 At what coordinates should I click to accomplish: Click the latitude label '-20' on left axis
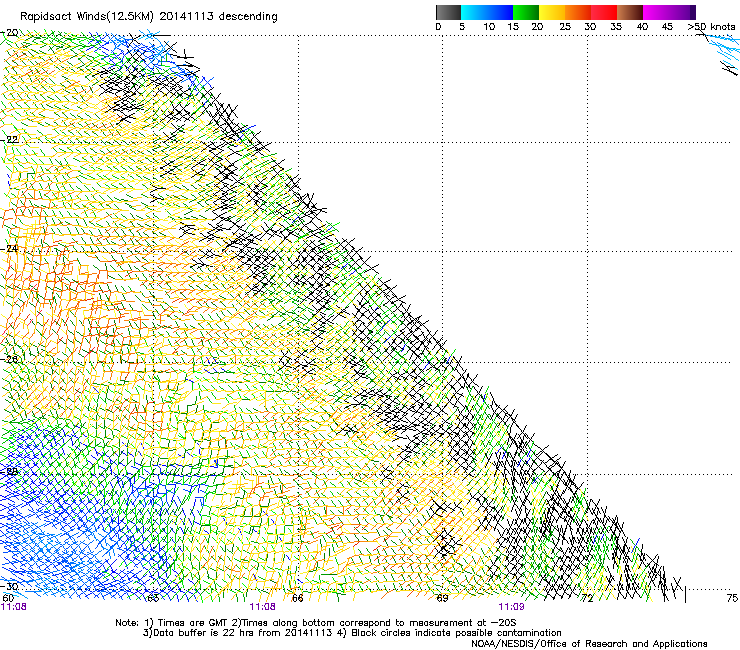[10, 33]
